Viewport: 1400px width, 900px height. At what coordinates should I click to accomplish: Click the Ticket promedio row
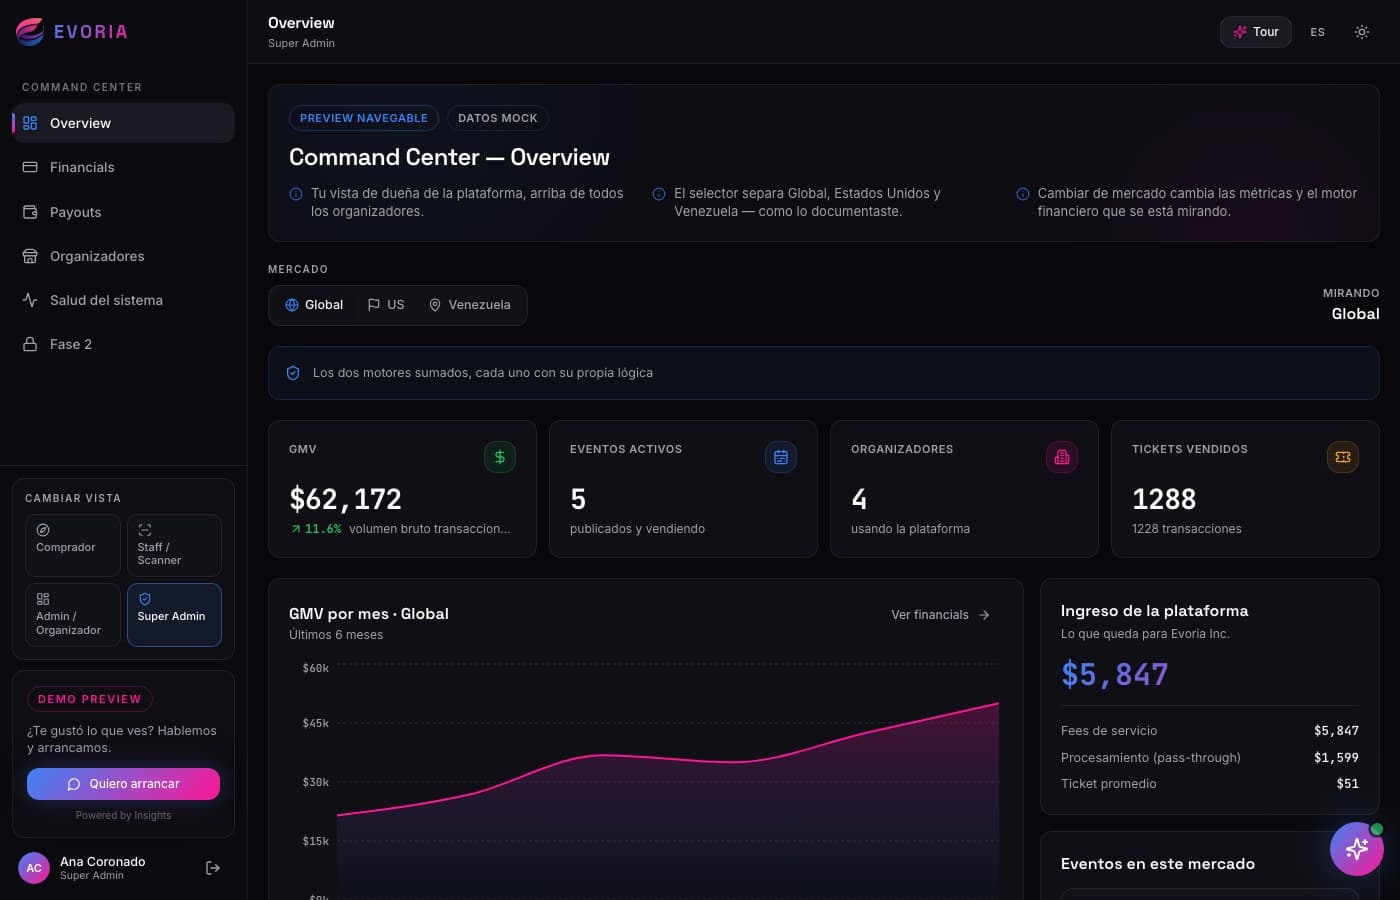tap(1210, 784)
